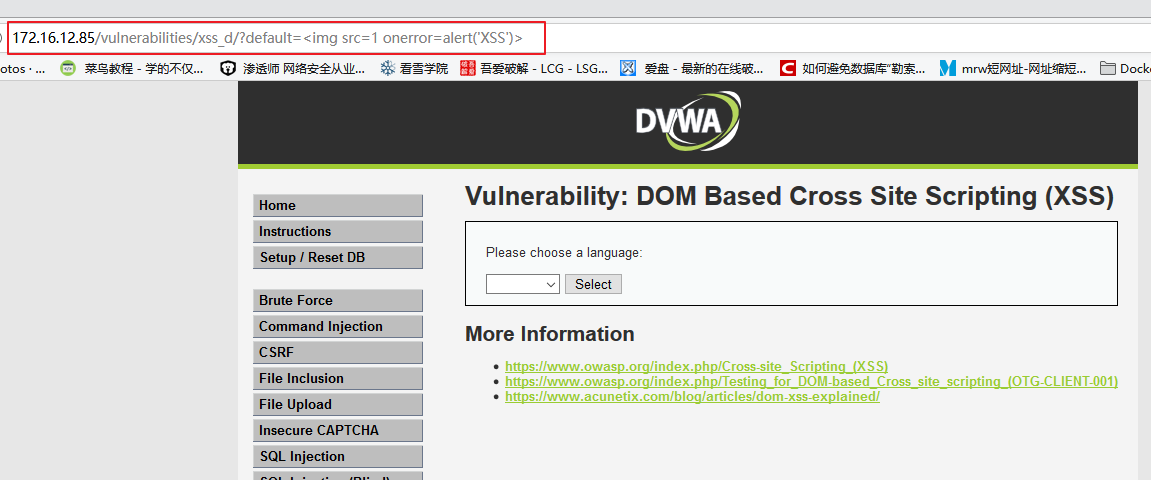The height and width of the screenshot is (480, 1151).
Task: Open the 爱盘 blue bookmark icon
Action: coord(628,69)
